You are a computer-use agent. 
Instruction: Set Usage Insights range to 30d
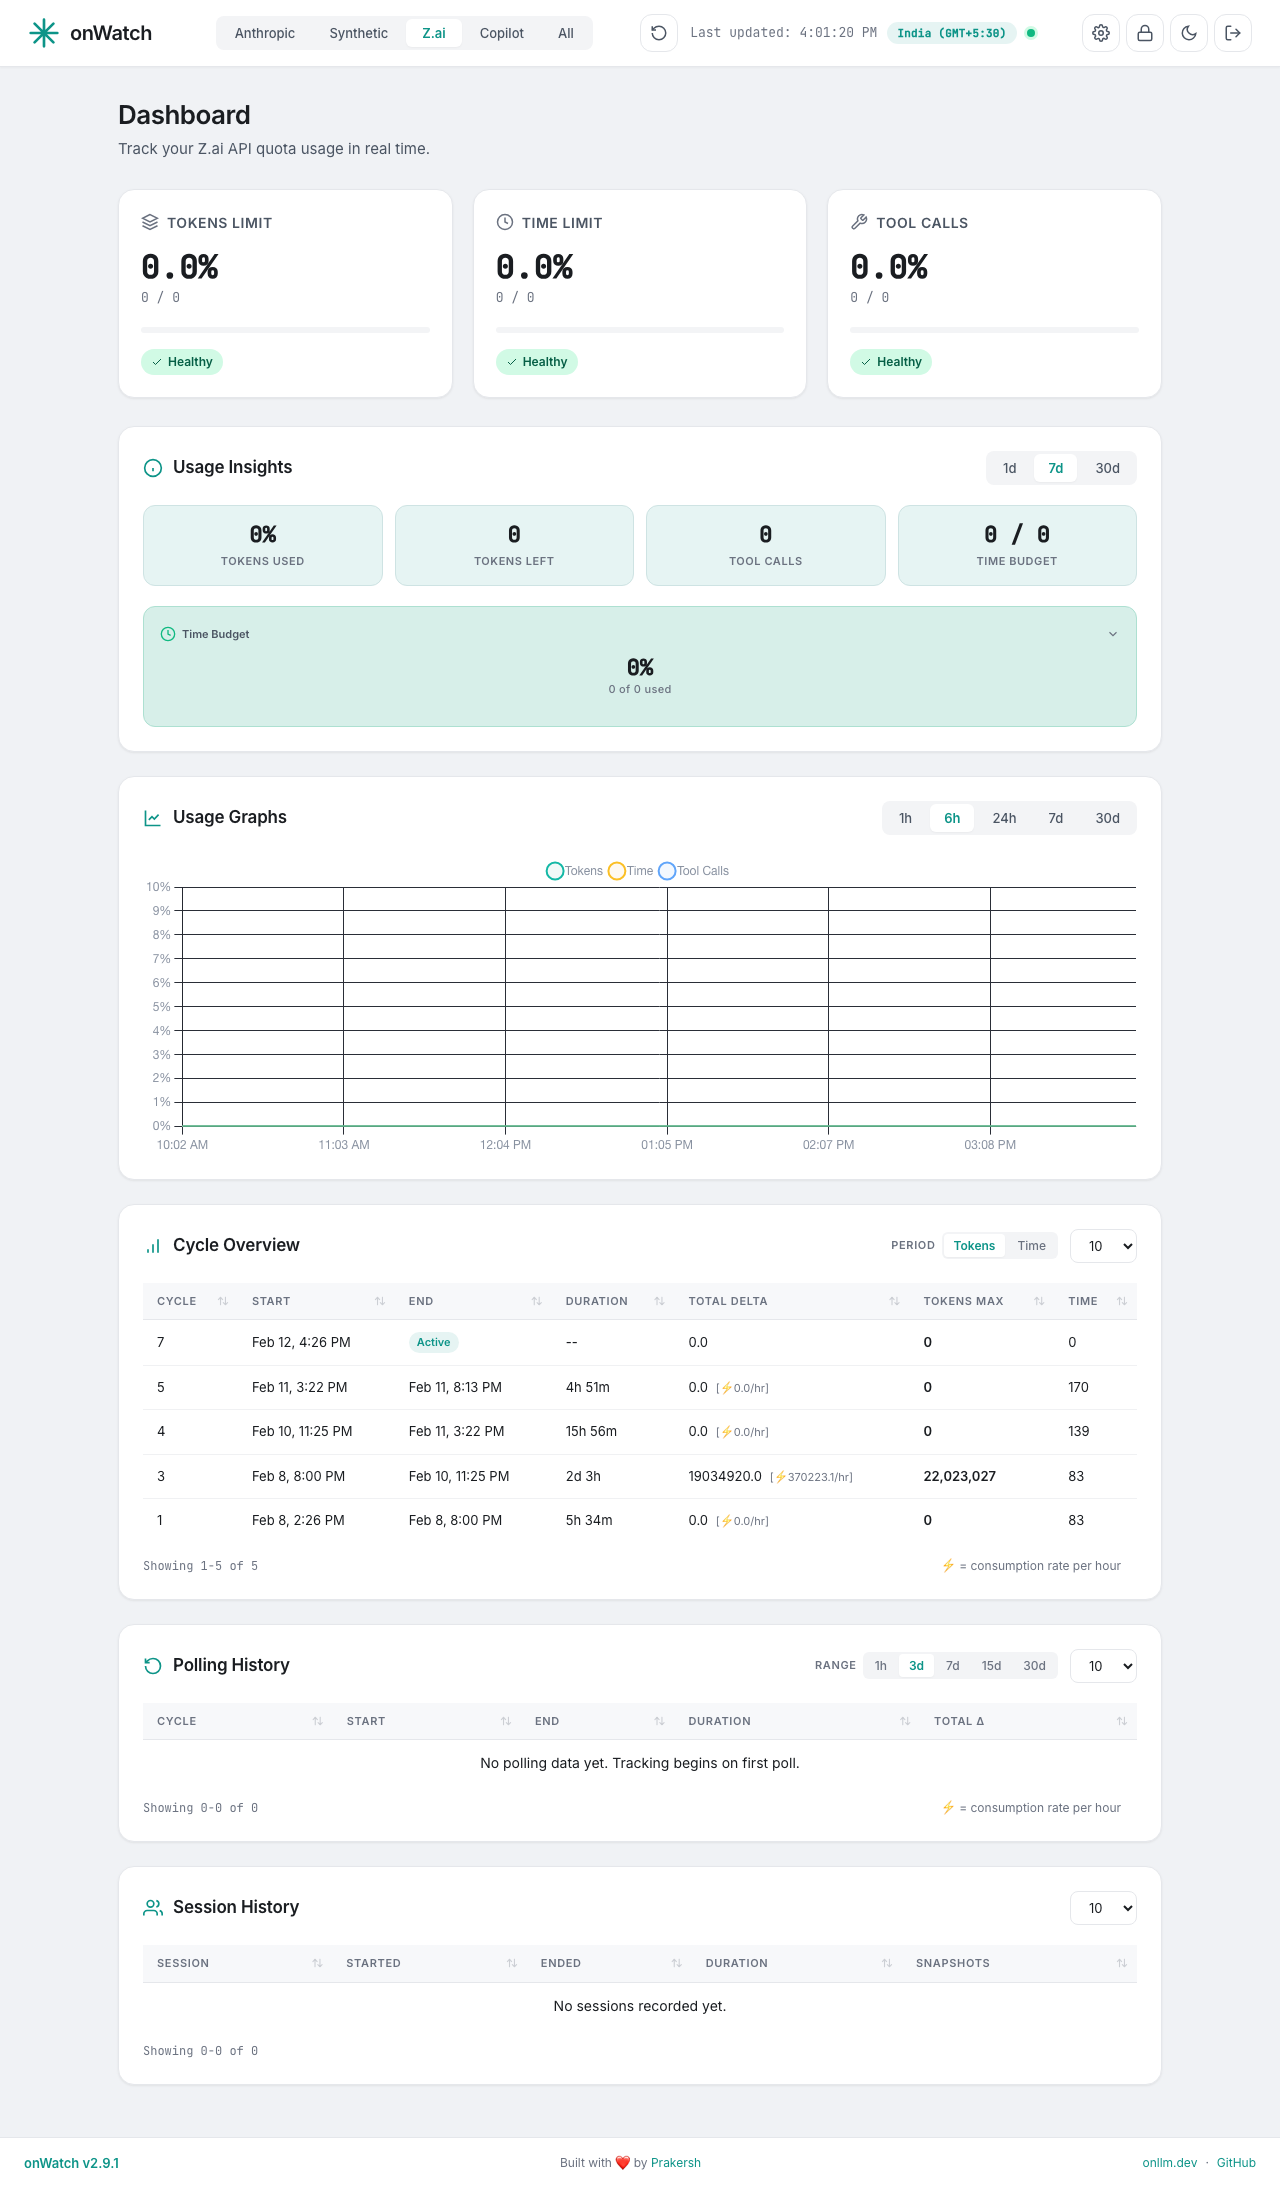(x=1107, y=468)
